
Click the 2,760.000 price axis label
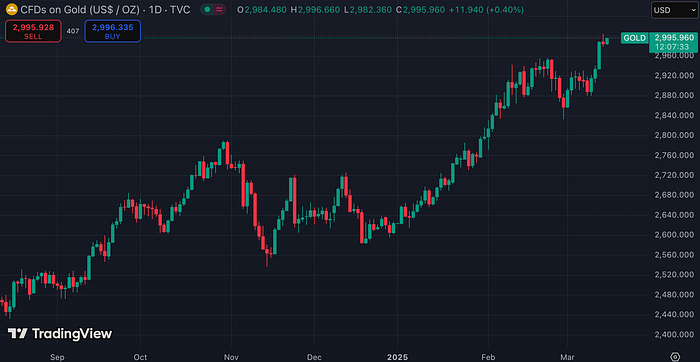673,155
